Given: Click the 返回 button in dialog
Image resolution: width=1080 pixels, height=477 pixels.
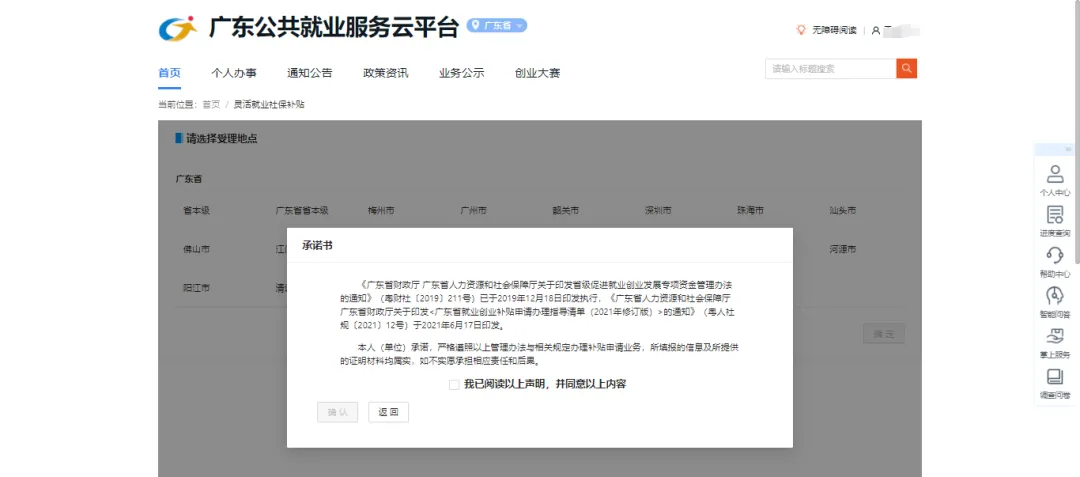Looking at the screenshot, I should click(x=388, y=412).
